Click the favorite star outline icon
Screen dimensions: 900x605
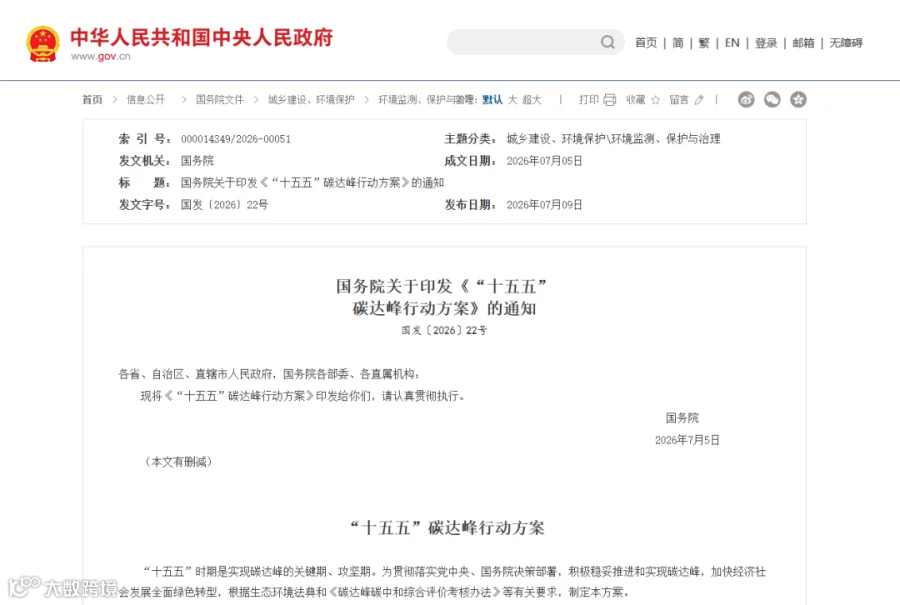pyautogui.click(x=655, y=100)
